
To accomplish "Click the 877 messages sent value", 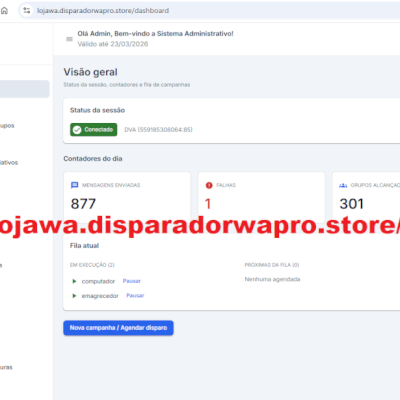I will click(x=83, y=204).
